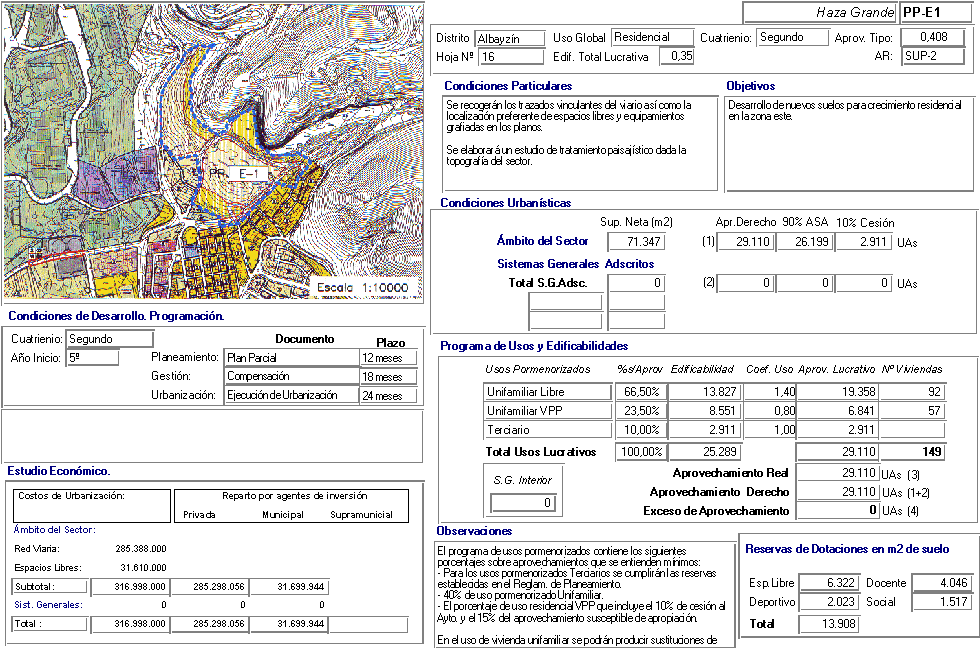Viewport: 980px width, 648px height.
Task: Select the Hoja Nº field
Action: (508, 57)
